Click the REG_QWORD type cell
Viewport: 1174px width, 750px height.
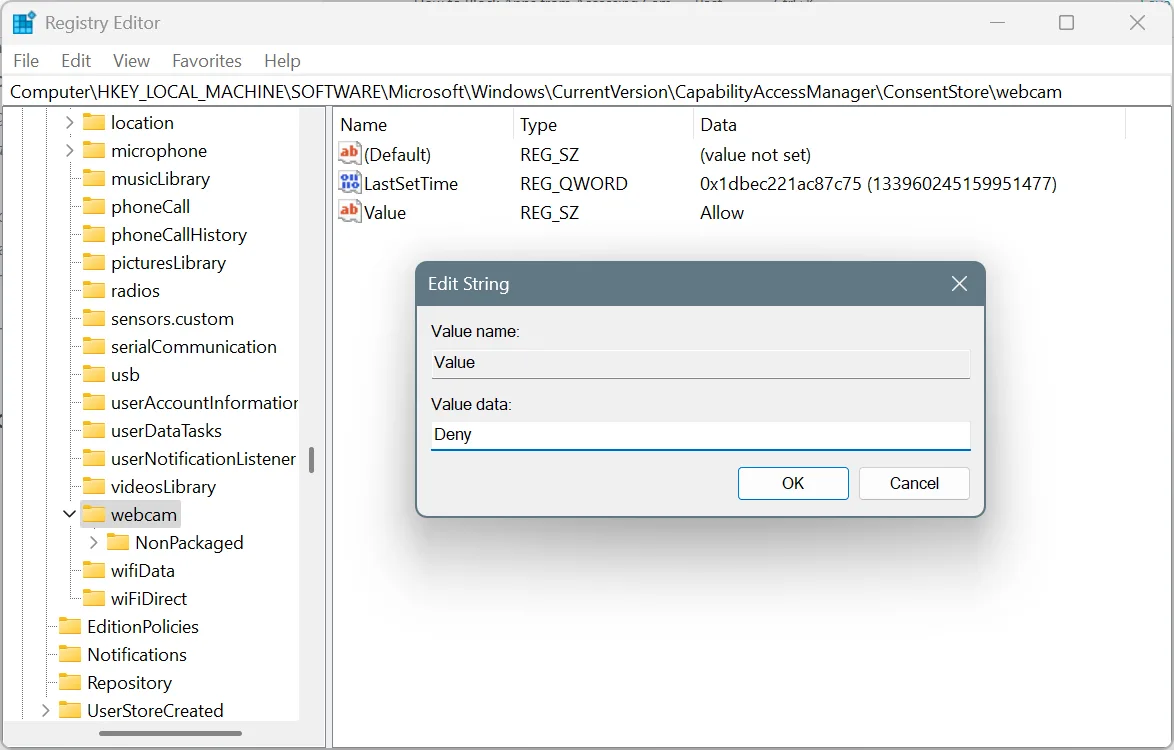pos(574,183)
